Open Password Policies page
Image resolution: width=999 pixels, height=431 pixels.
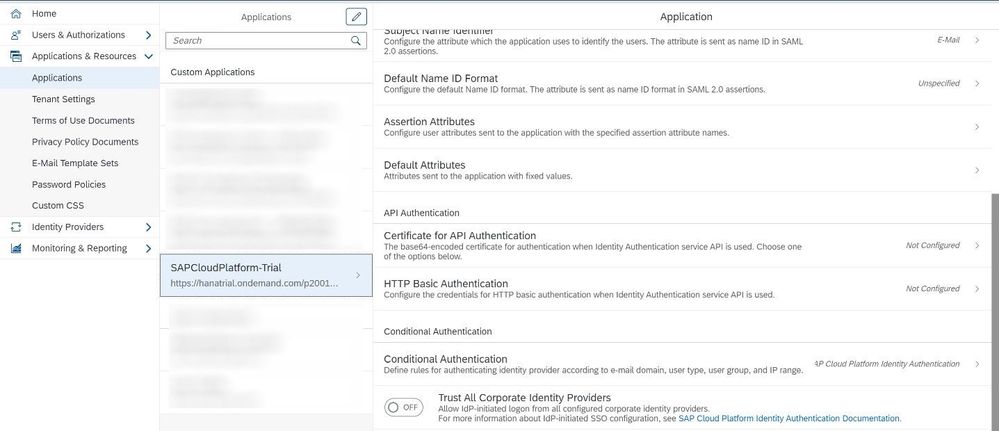(x=68, y=184)
